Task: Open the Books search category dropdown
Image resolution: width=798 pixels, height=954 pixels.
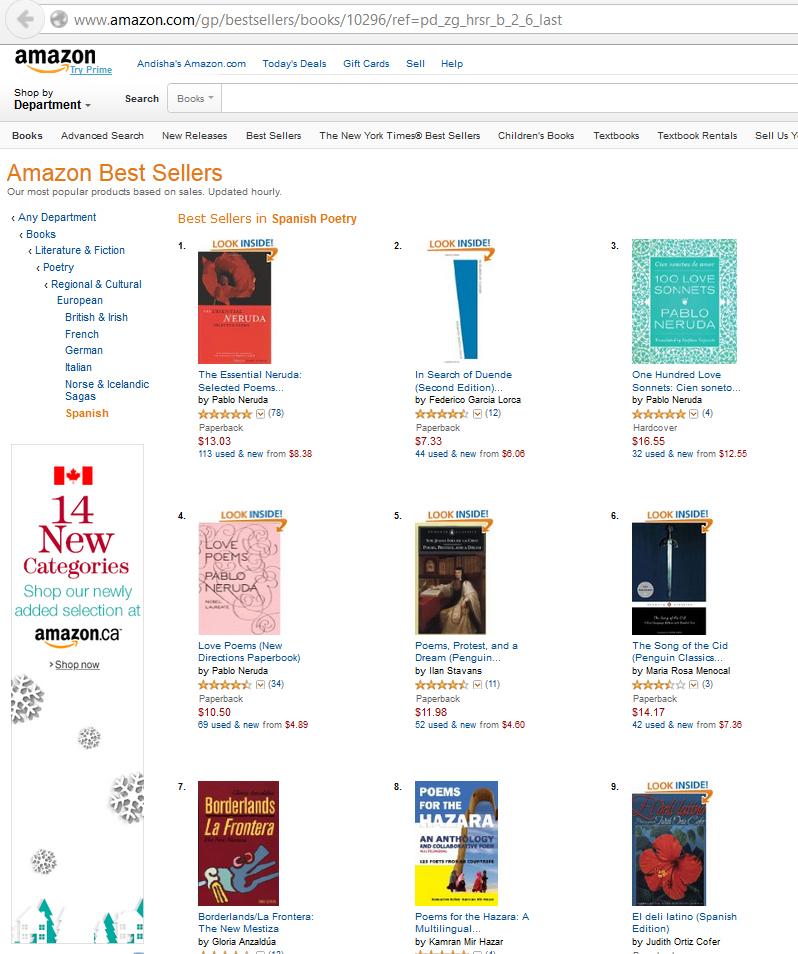Action: (196, 99)
